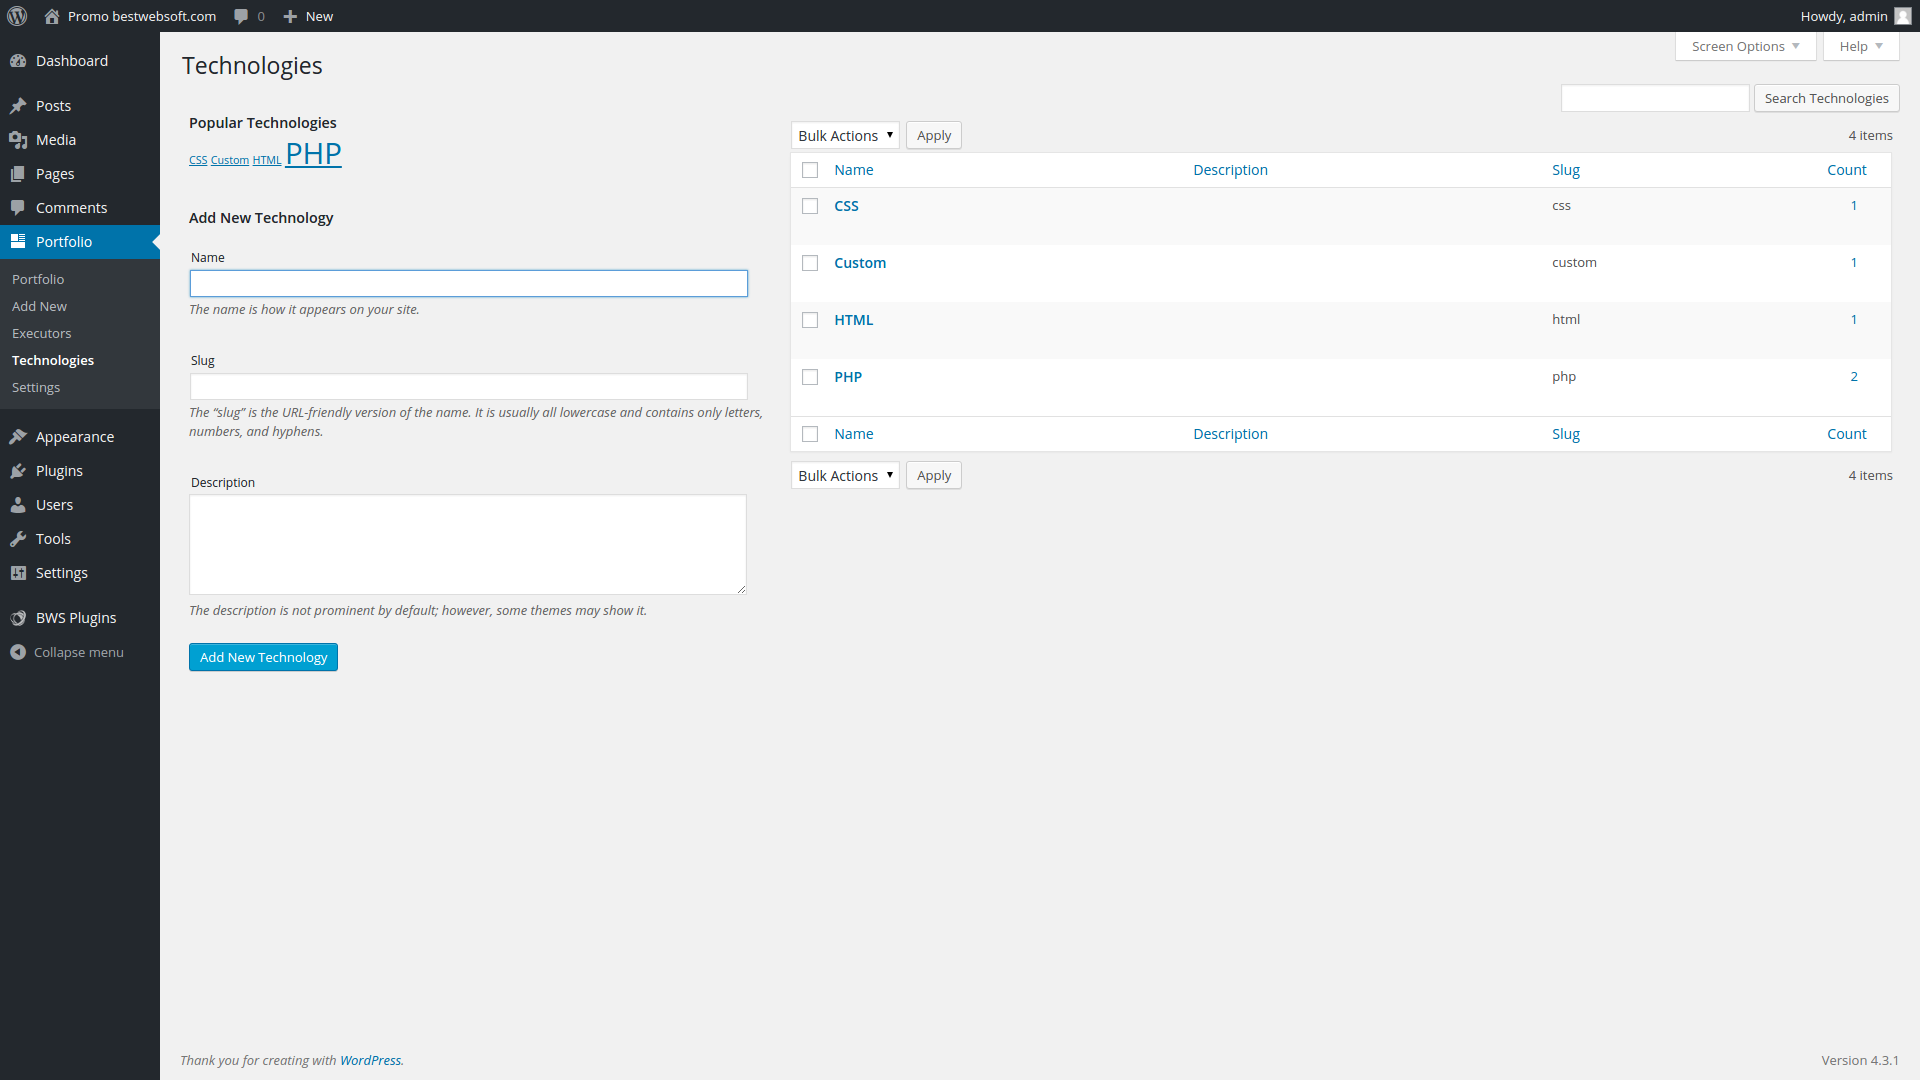Click the HTML tag in Popular Technologies

click(267, 160)
